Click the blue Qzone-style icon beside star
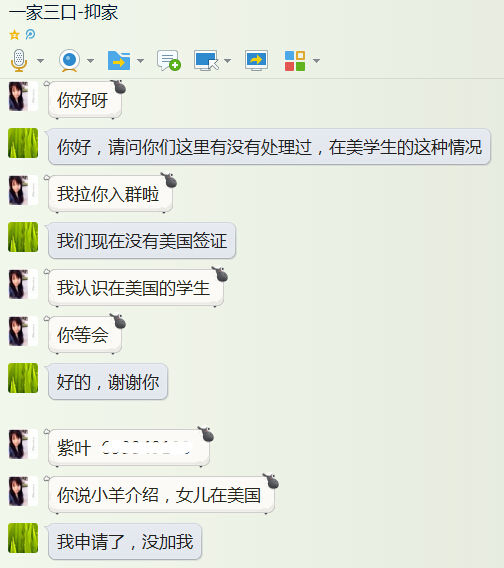 [x=30, y=34]
